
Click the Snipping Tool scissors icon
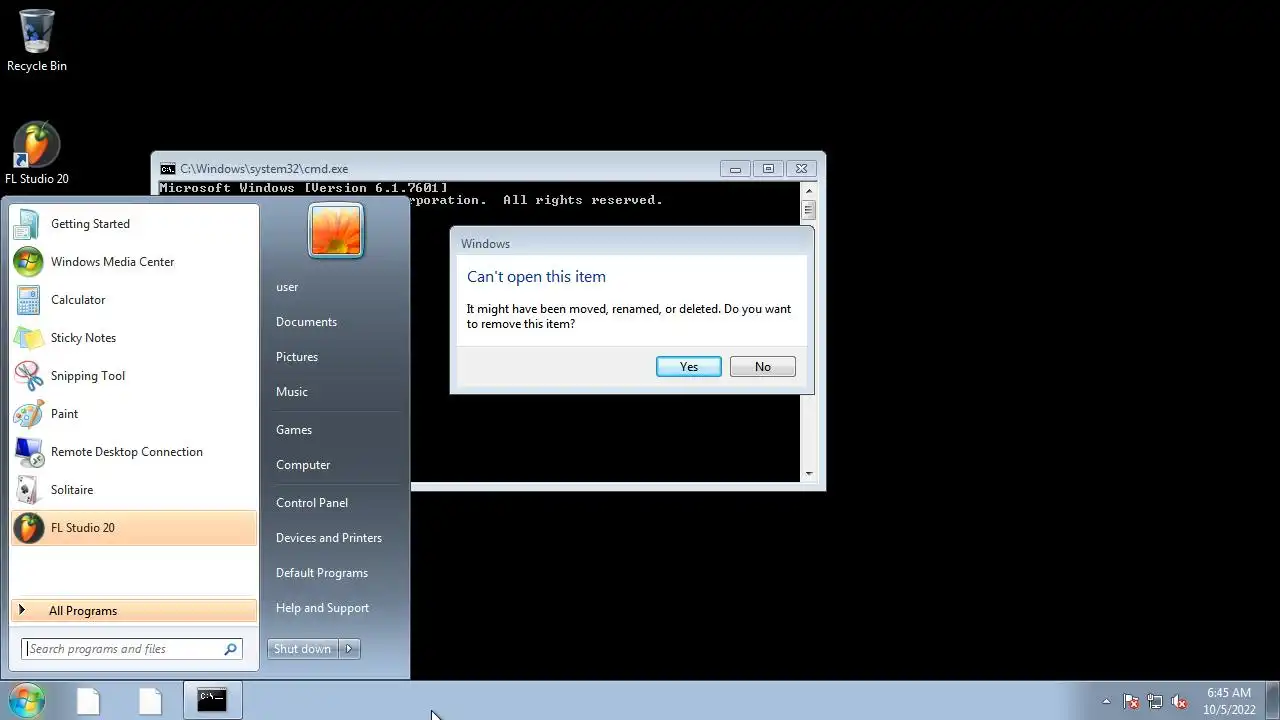(28, 376)
